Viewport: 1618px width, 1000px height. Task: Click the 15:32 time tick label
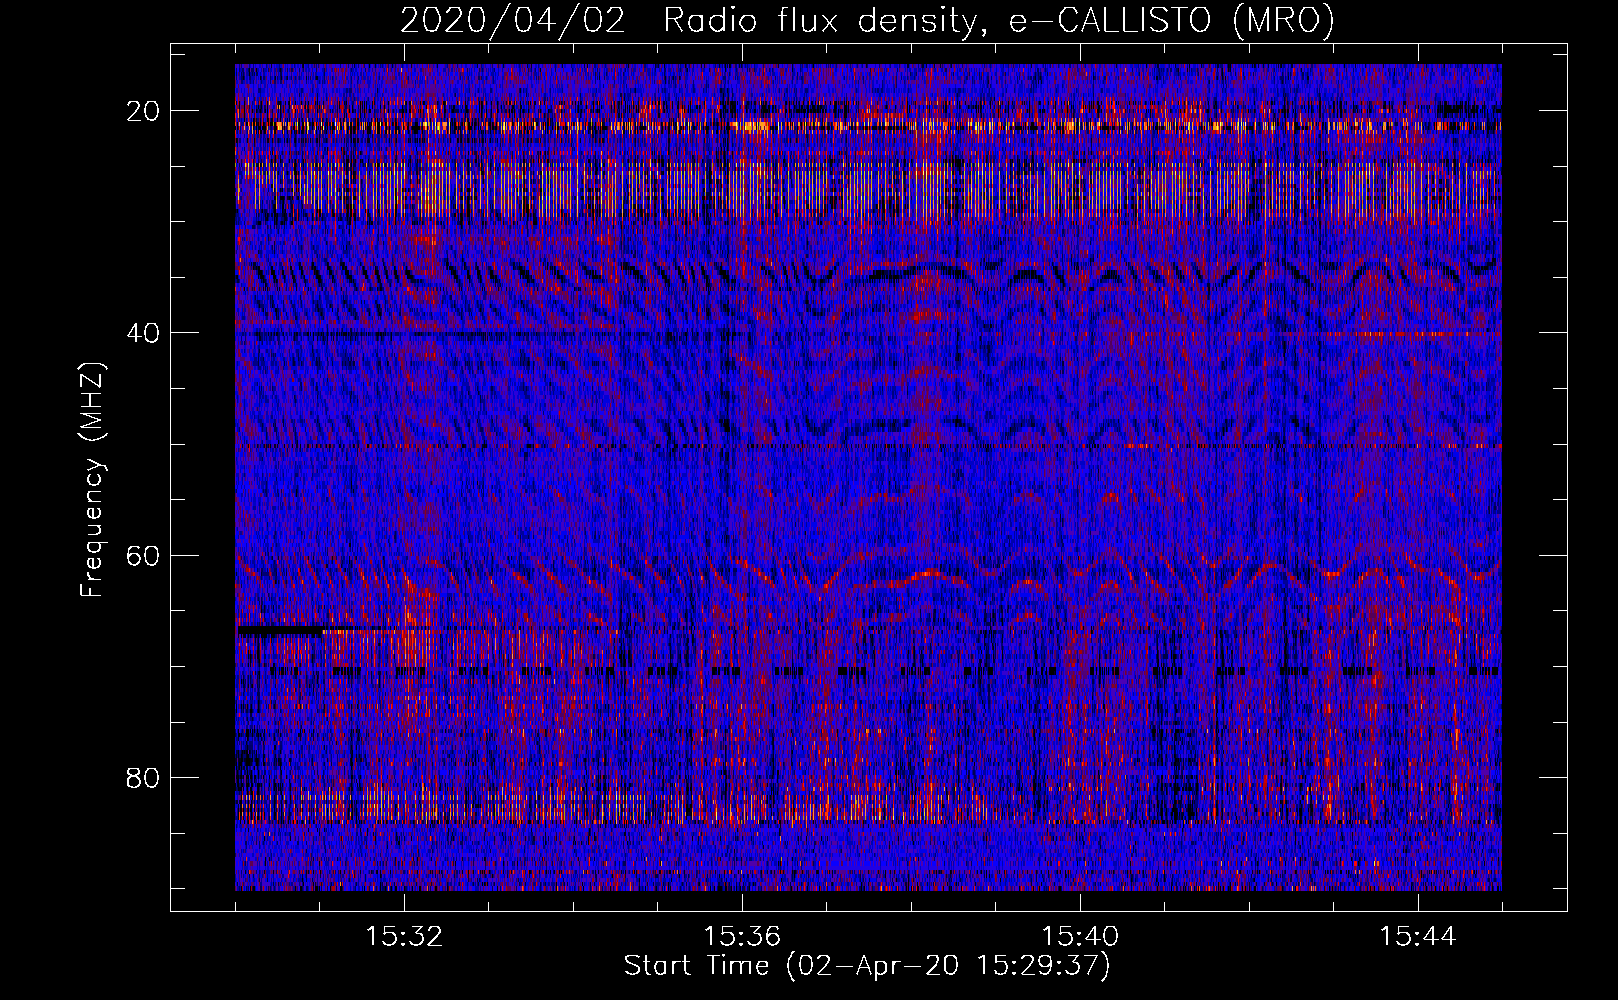point(404,937)
